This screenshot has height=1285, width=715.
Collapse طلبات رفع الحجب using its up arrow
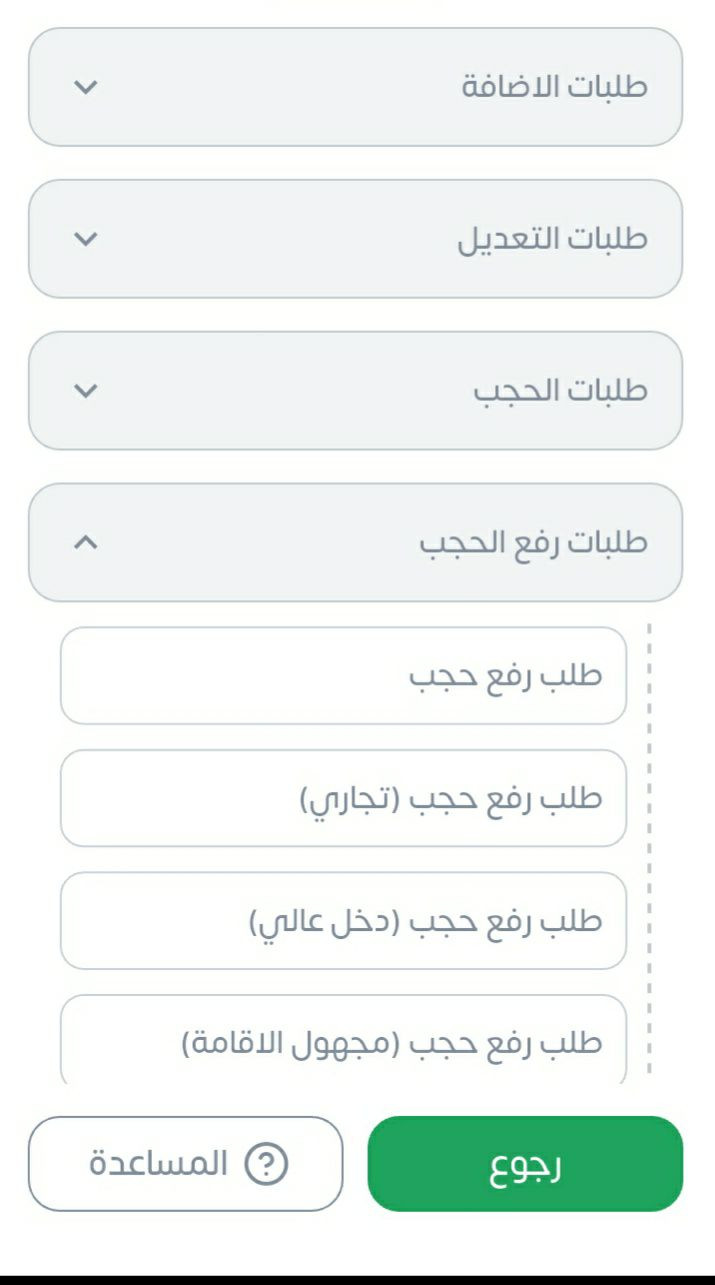pyautogui.click(x=87, y=543)
